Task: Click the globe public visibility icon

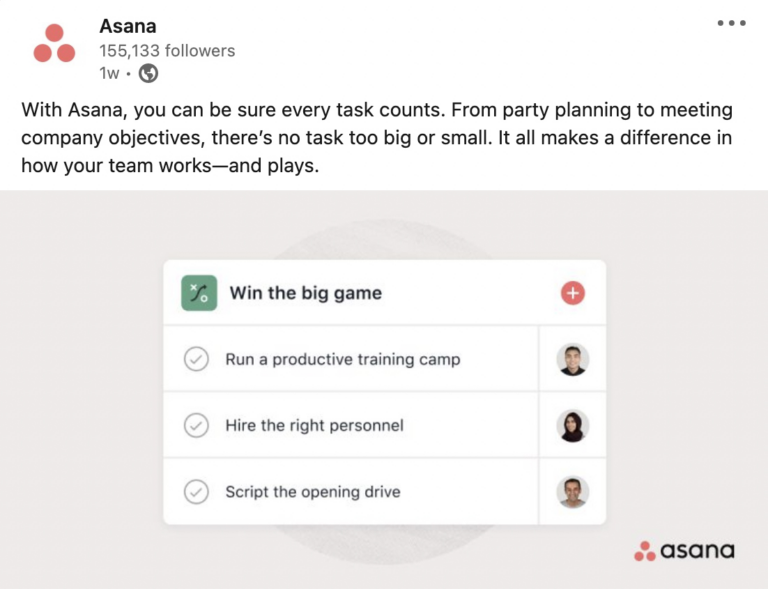Action: [148, 73]
